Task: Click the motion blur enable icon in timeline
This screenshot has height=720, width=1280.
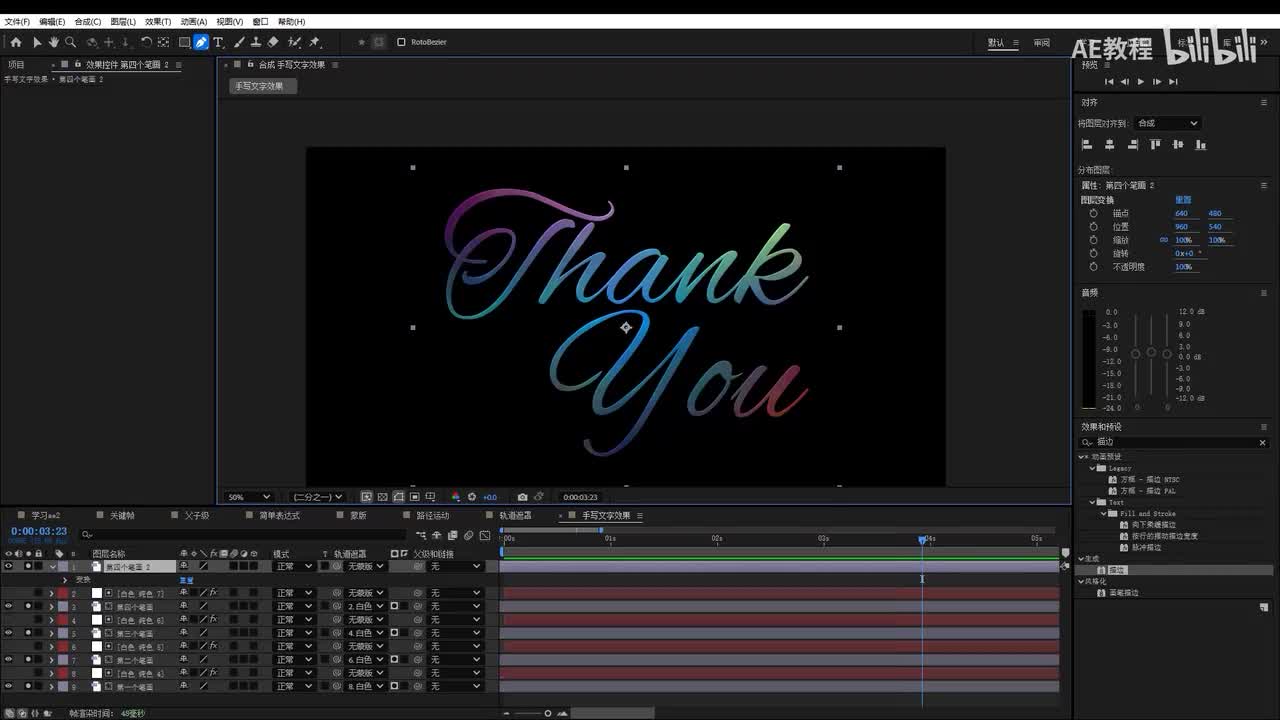Action: [x=468, y=535]
